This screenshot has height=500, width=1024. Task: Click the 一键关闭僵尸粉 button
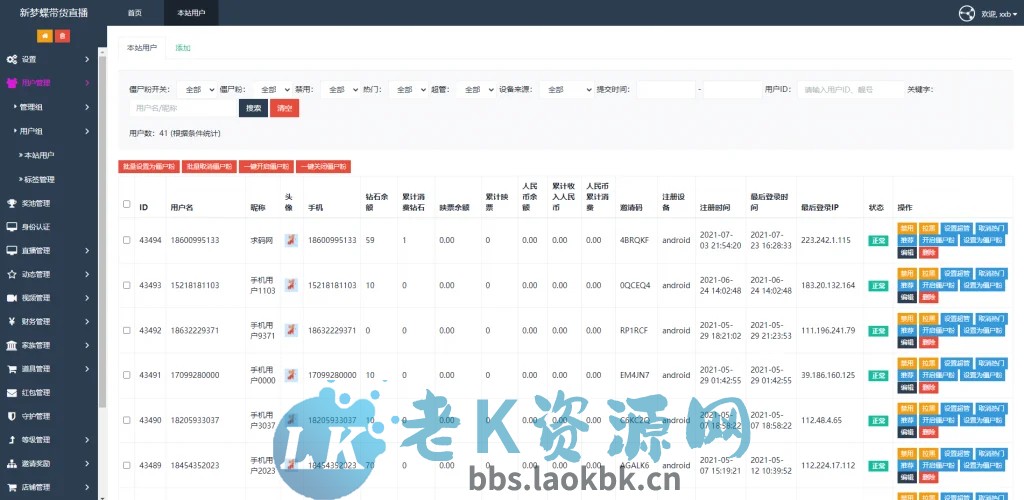pyautogui.click(x=323, y=166)
